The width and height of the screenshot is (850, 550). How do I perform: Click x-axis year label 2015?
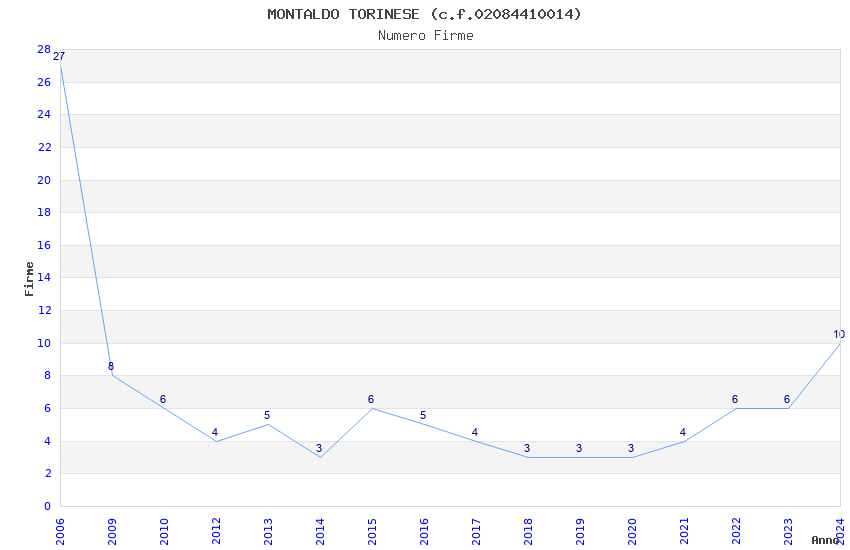(x=372, y=532)
